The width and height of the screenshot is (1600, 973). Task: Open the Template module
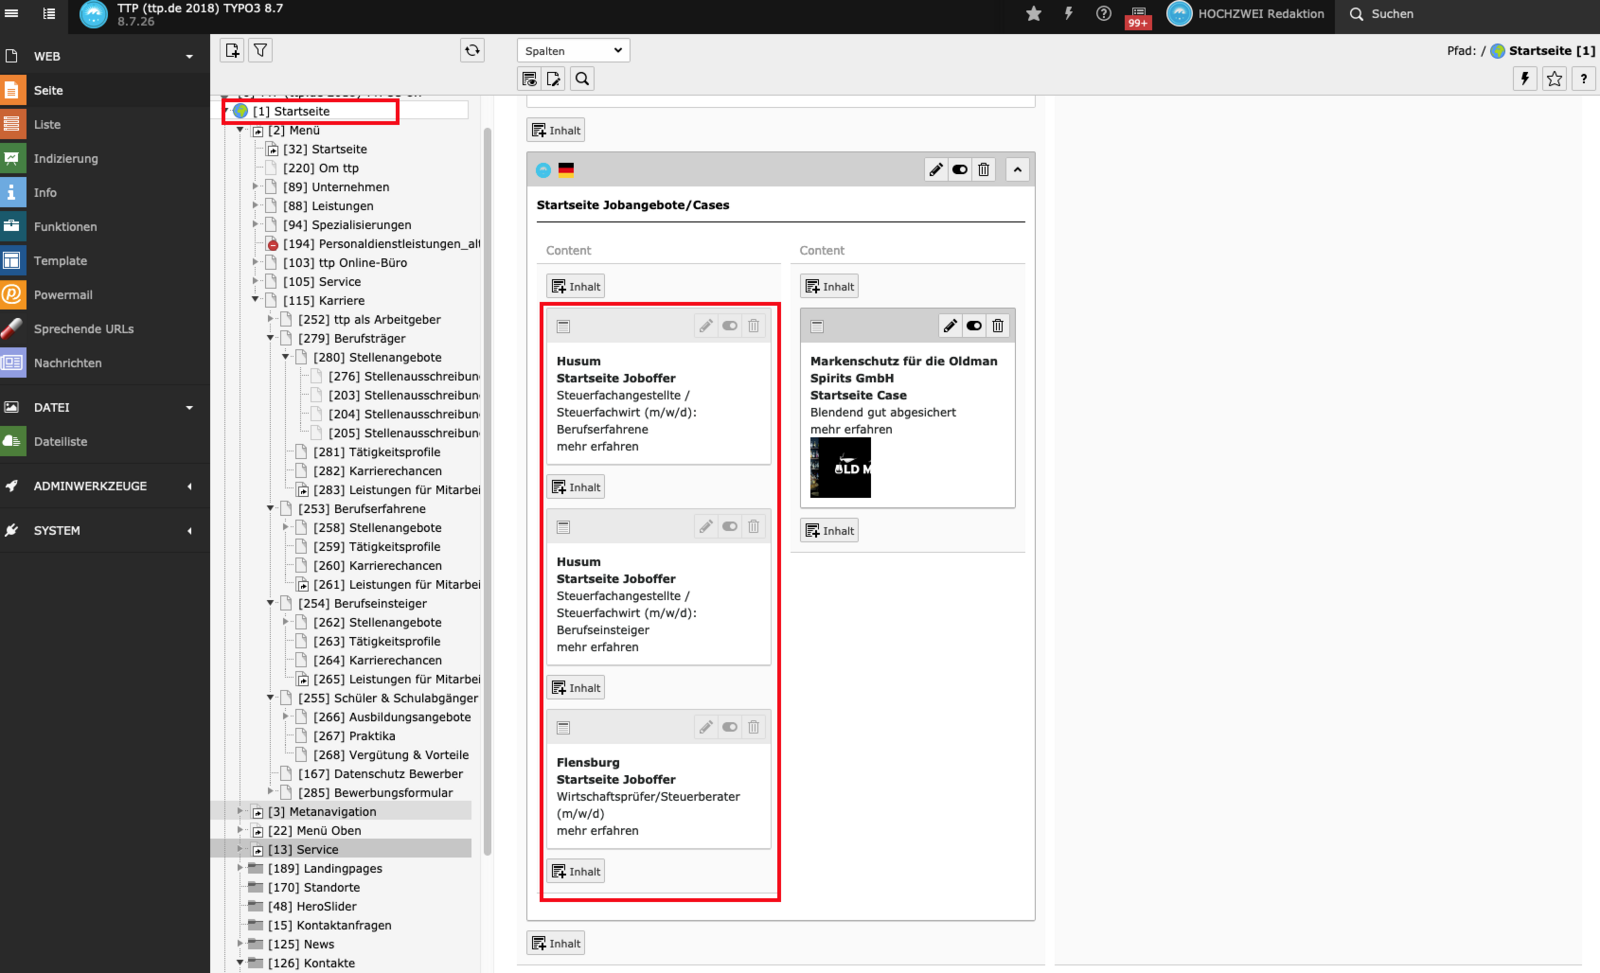coord(60,261)
